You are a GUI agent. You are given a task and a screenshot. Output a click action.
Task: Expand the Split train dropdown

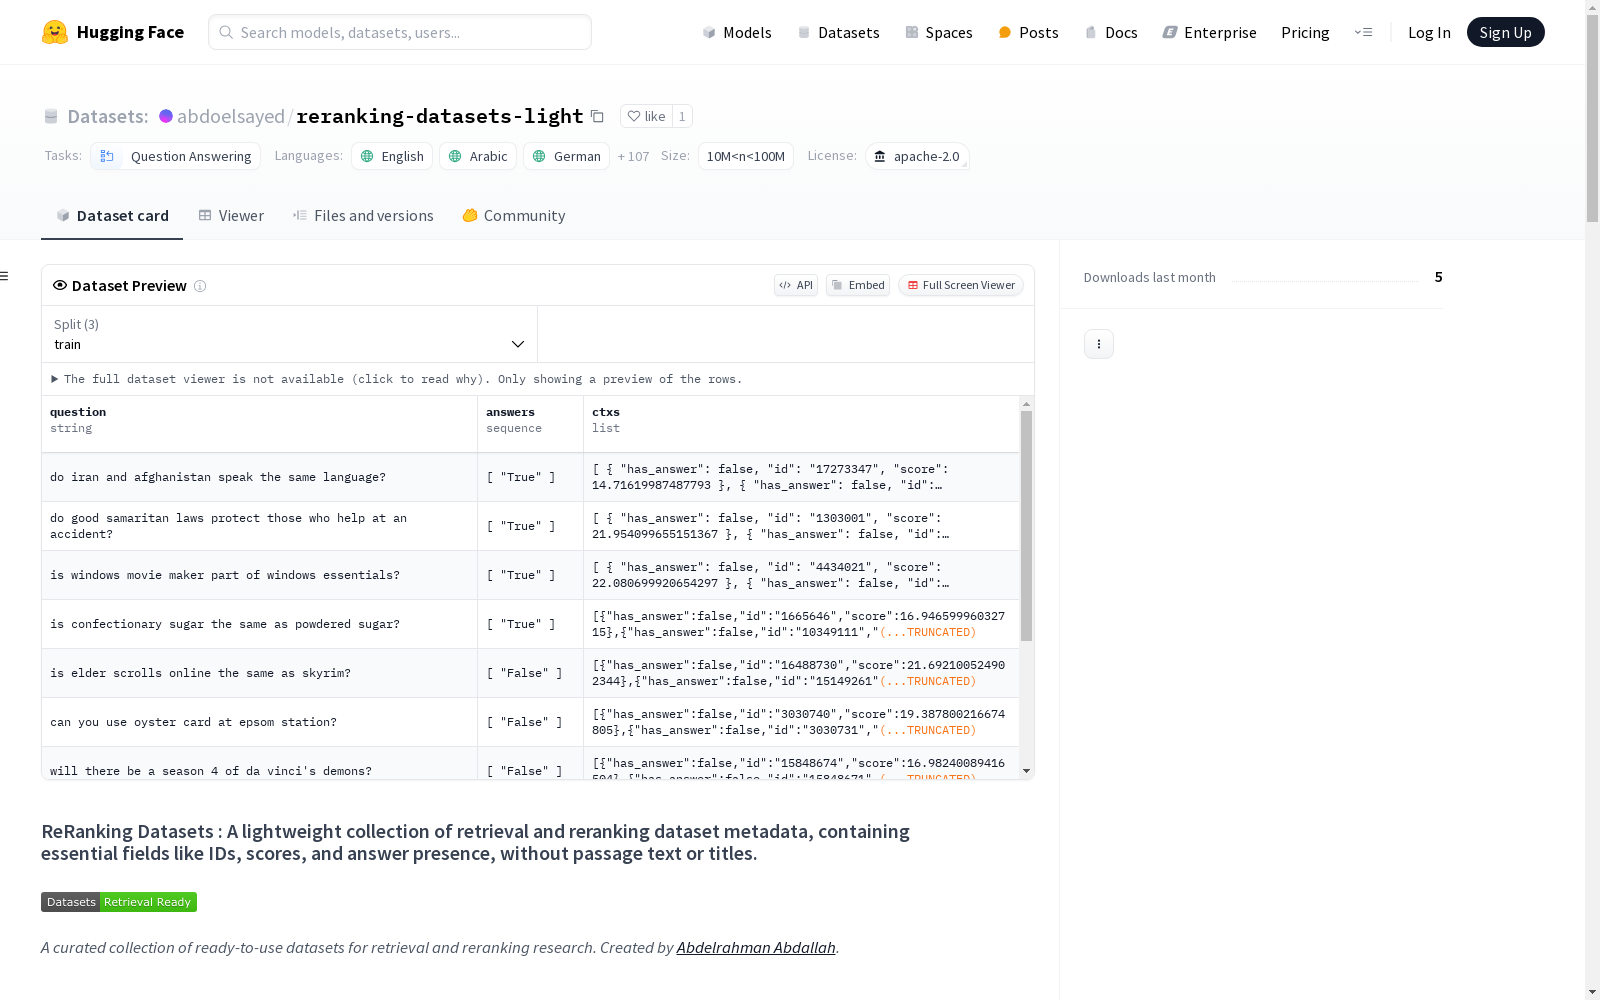tap(290, 334)
